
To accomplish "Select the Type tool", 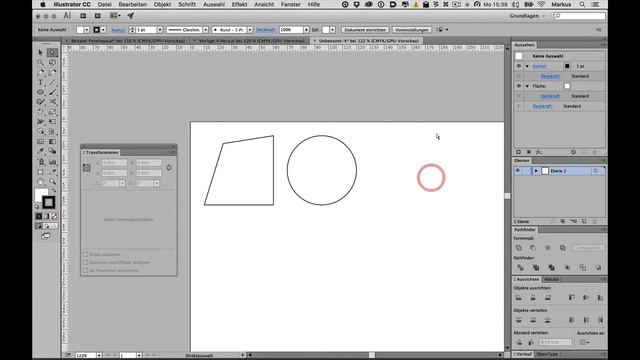I will pyautogui.click(x=40, y=82).
